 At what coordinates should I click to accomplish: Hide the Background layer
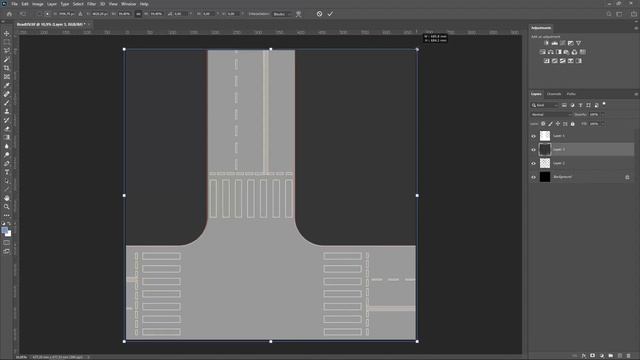click(x=533, y=177)
